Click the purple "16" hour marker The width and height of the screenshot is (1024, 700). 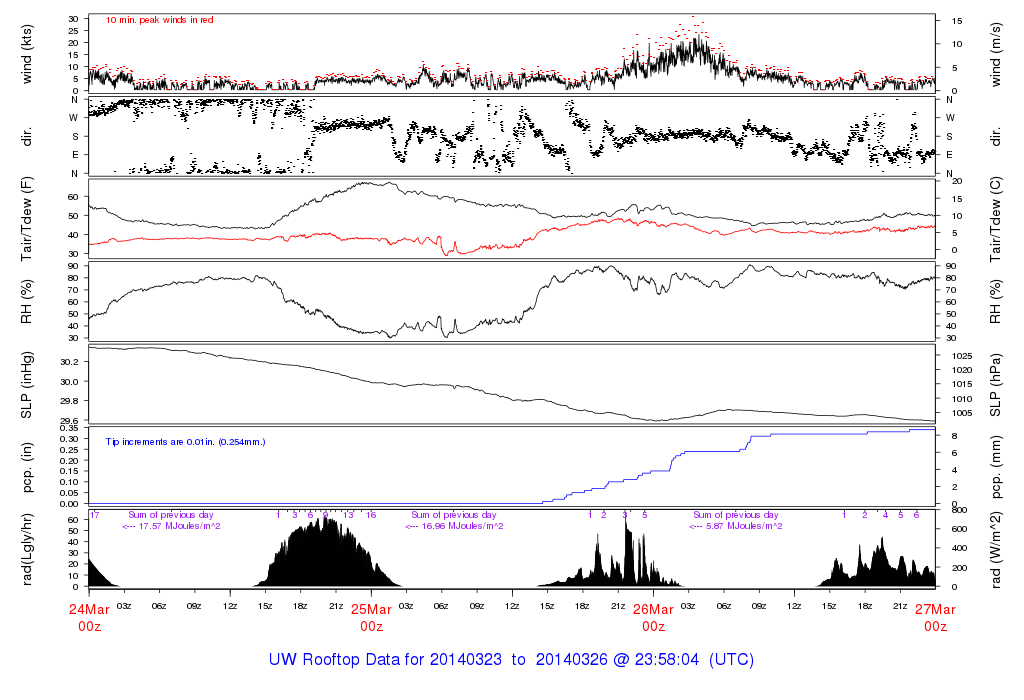pos(371,515)
